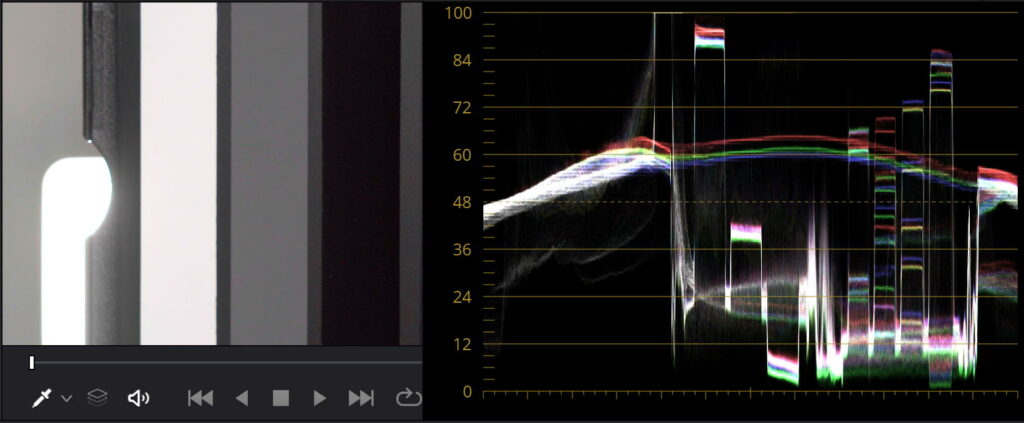
Task: Click the 24 label on waveform scale
Action: coord(463,297)
